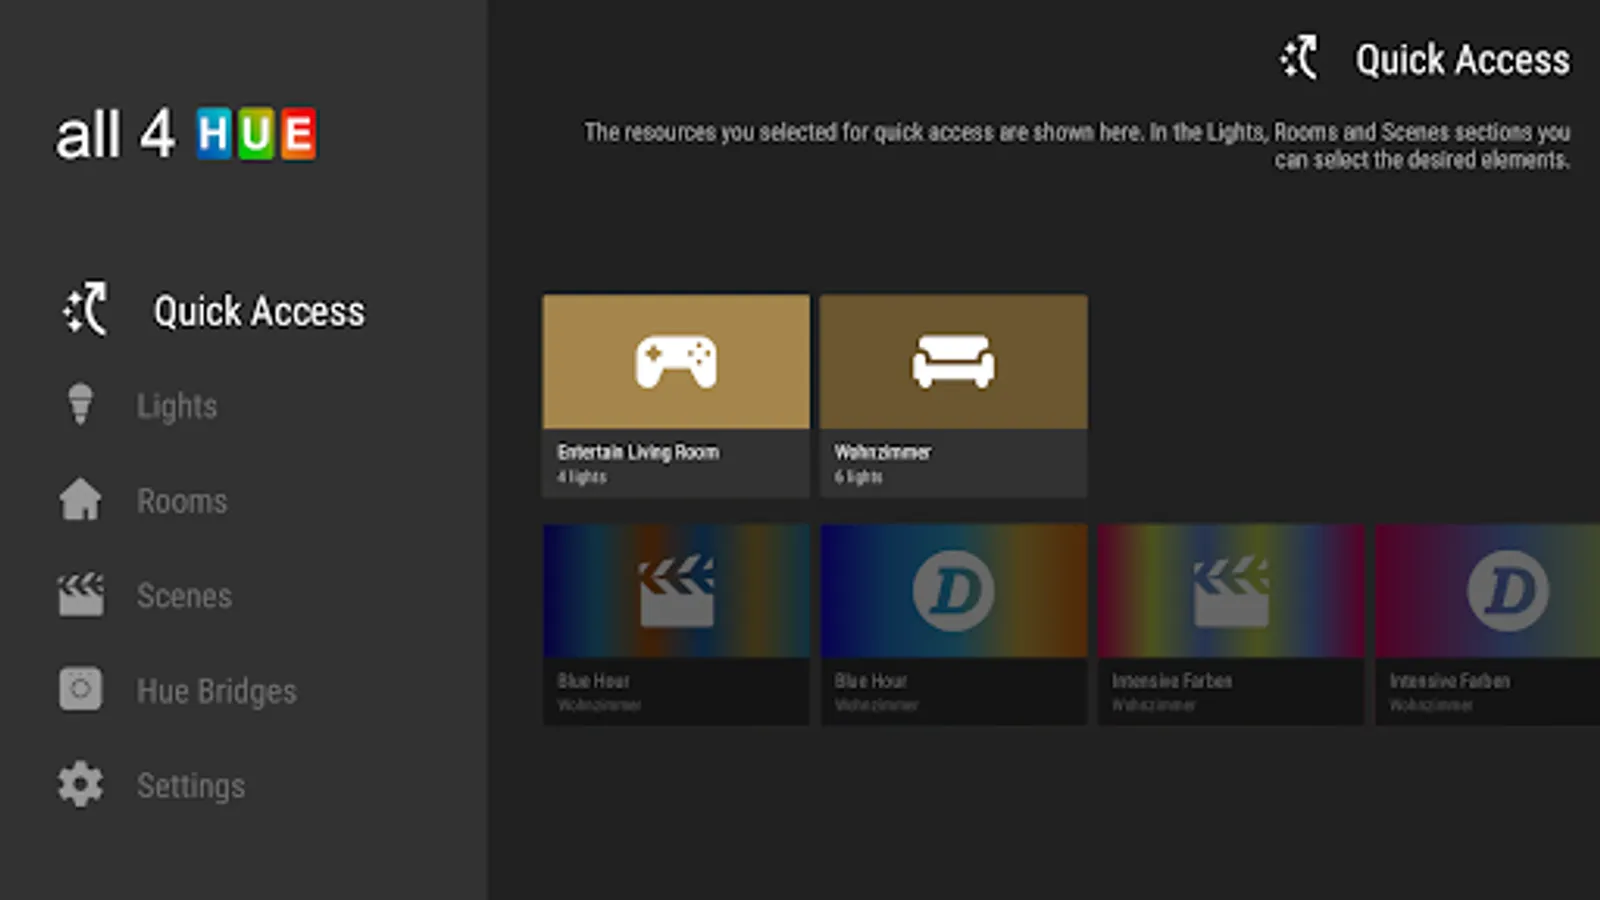The width and height of the screenshot is (1600, 900).
Task: Activate the clapperboard icon on Blue Hour scene
Action: pyautogui.click(x=677, y=591)
